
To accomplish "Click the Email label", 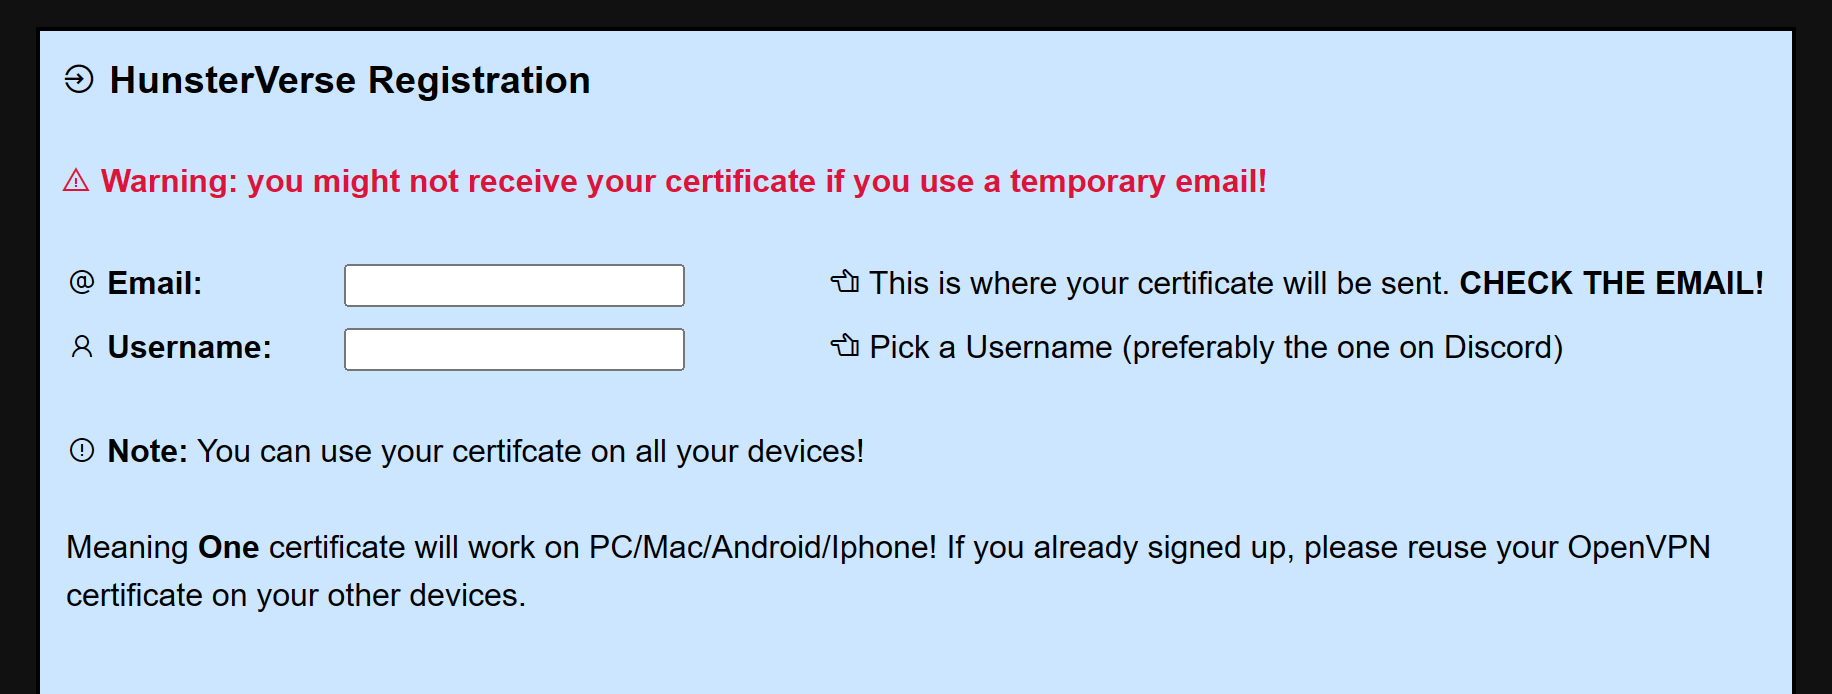I will (155, 283).
